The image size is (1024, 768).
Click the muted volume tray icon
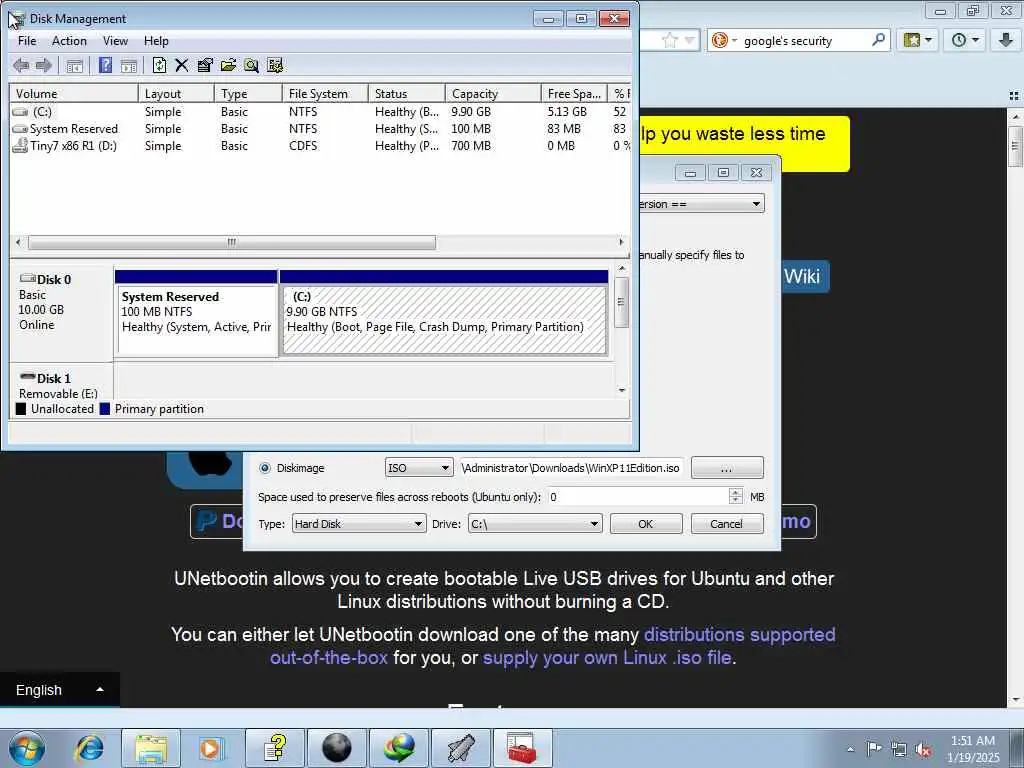923,750
